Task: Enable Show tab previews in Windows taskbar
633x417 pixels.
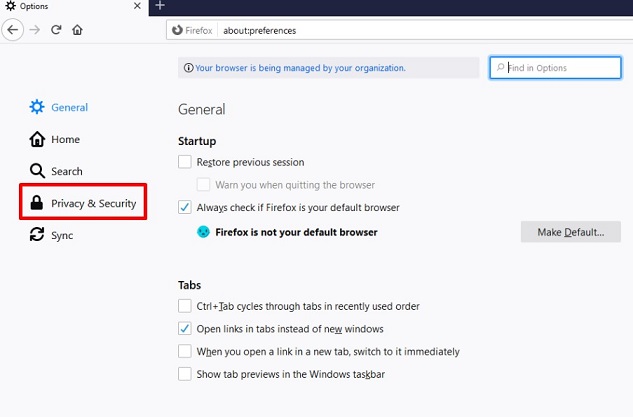Action: click(x=185, y=374)
